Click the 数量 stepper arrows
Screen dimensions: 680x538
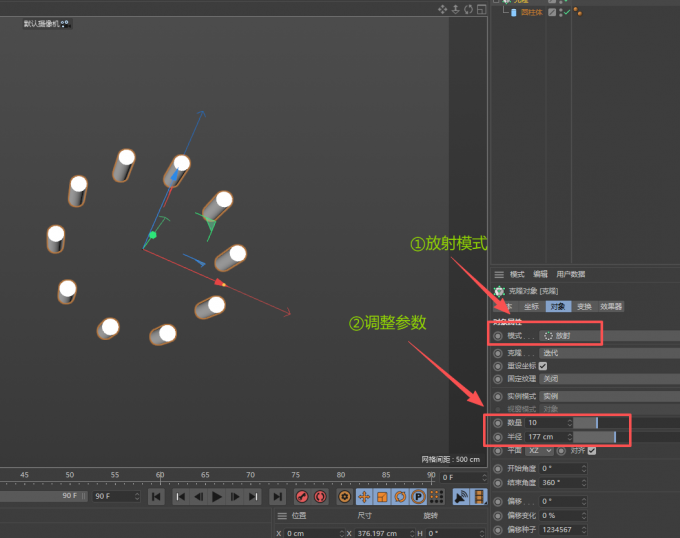570,423
